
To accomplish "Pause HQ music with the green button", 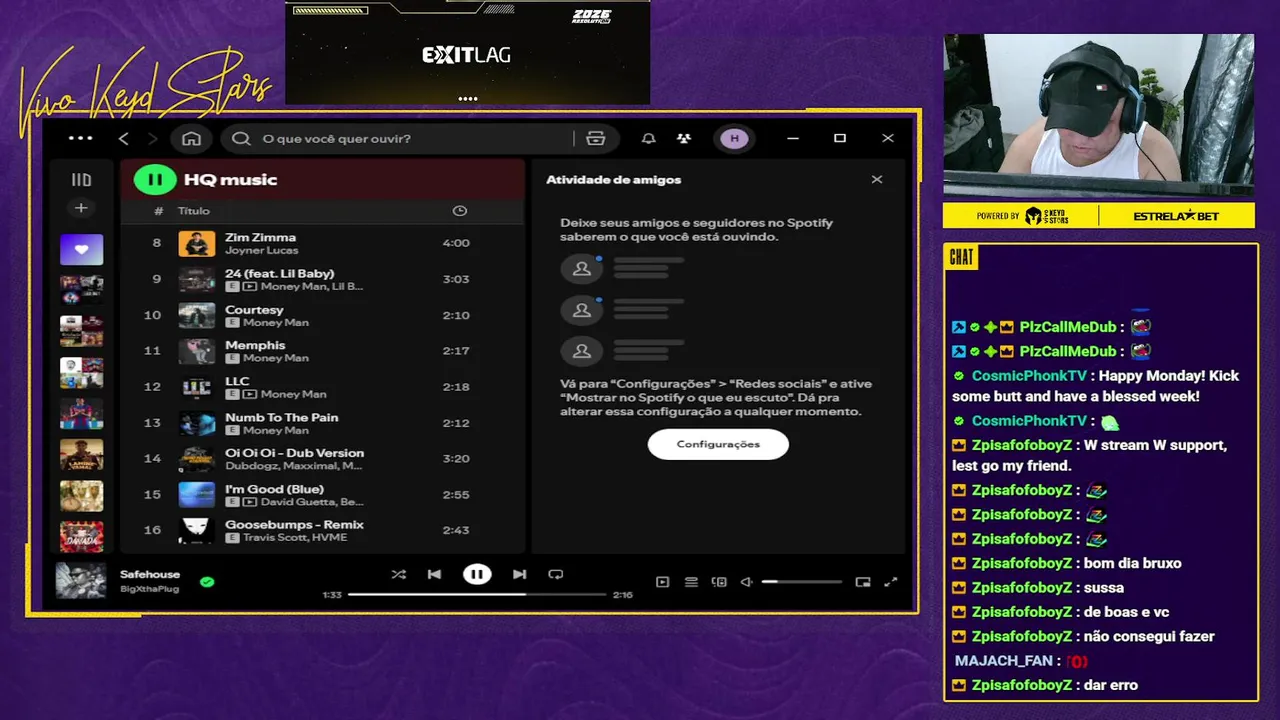I will pos(155,180).
